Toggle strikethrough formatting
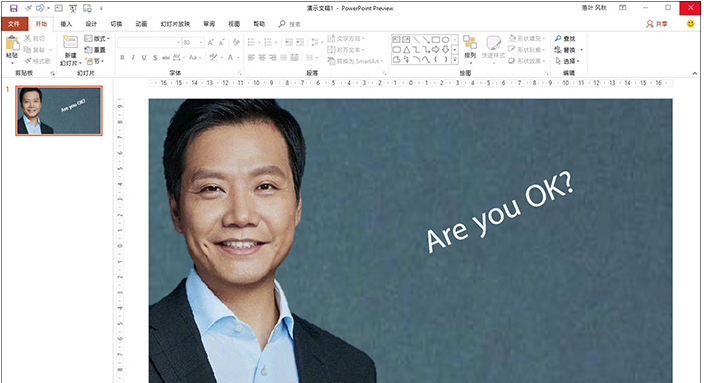The height and width of the screenshot is (383, 704). pyautogui.click(x=166, y=57)
